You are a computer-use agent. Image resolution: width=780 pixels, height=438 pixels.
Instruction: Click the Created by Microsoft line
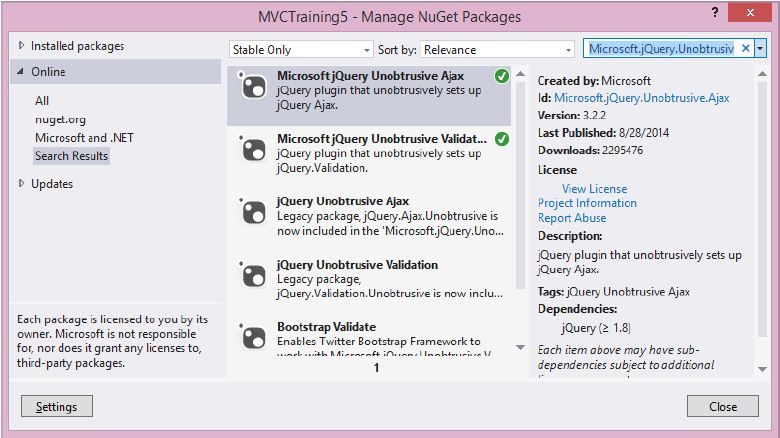click(x=594, y=81)
